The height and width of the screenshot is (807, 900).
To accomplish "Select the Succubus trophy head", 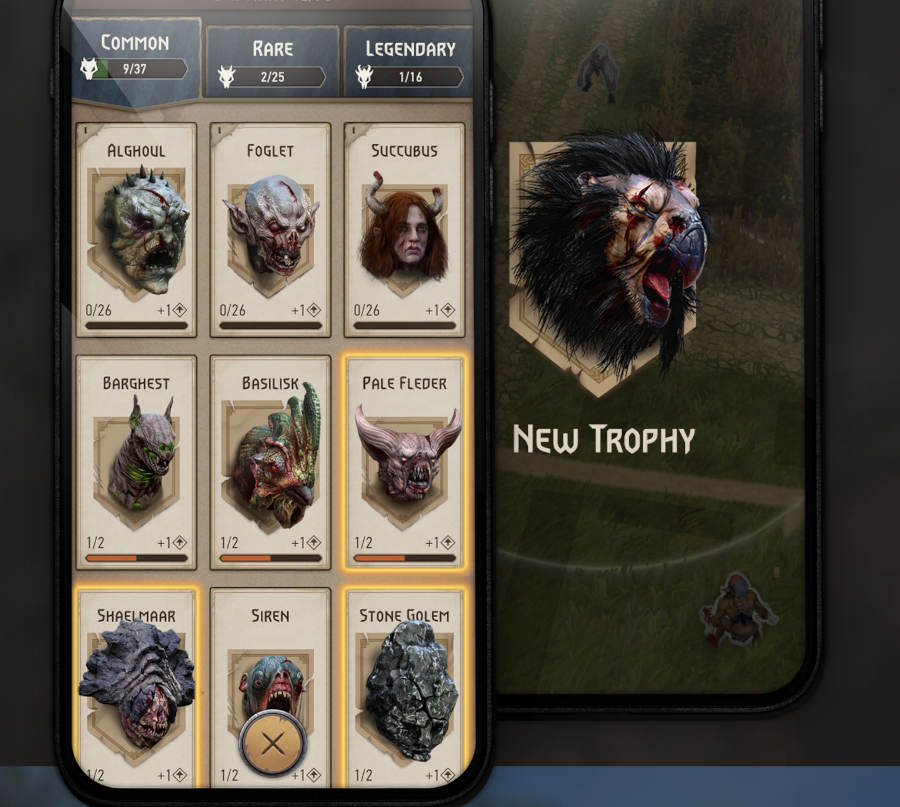I will pos(404,232).
